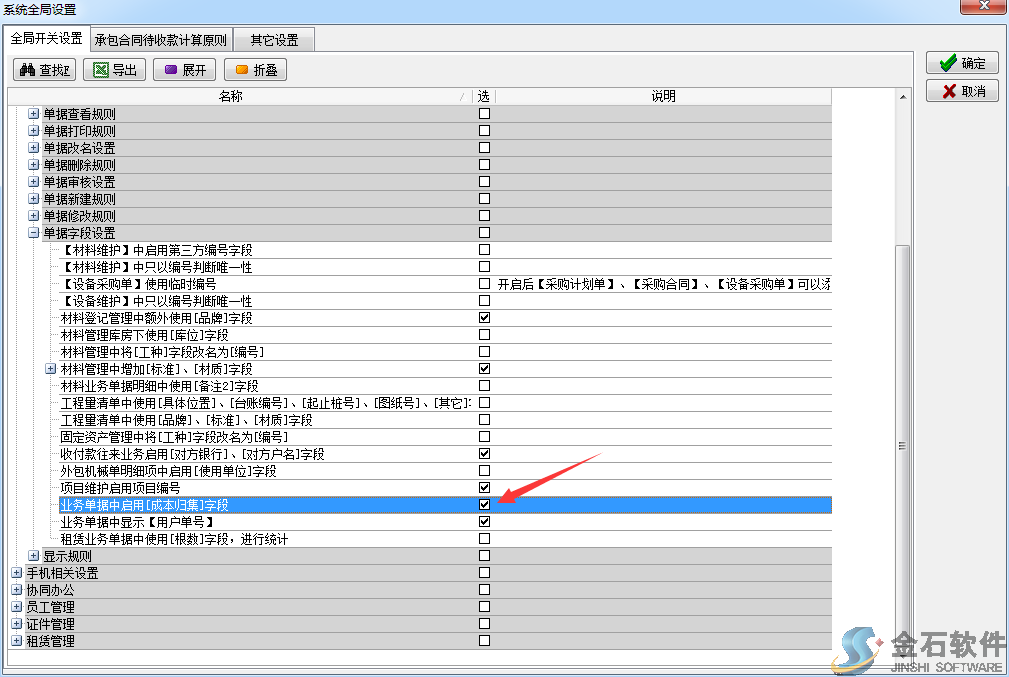1009x677 pixels.
Task: Open the 其它设置 tab
Action: pyautogui.click(x=274, y=41)
